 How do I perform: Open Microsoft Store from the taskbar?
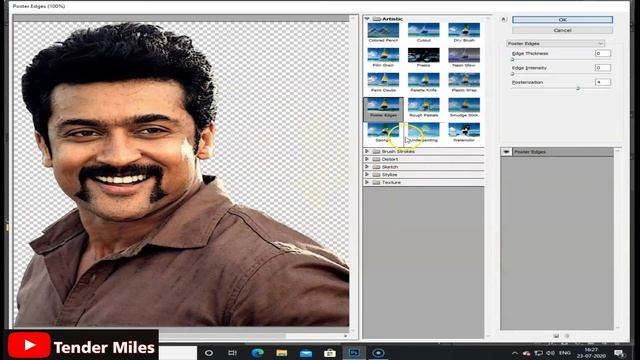click(x=330, y=353)
